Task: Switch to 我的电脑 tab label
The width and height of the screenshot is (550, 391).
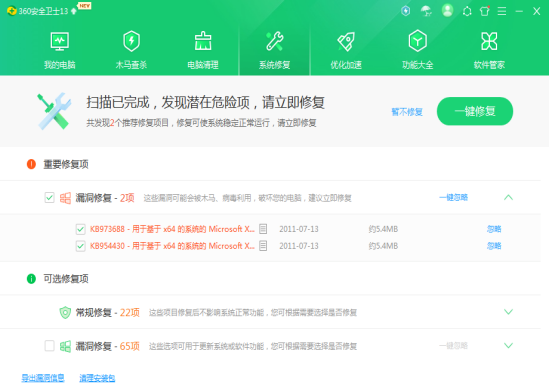Action: tap(60, 65)
